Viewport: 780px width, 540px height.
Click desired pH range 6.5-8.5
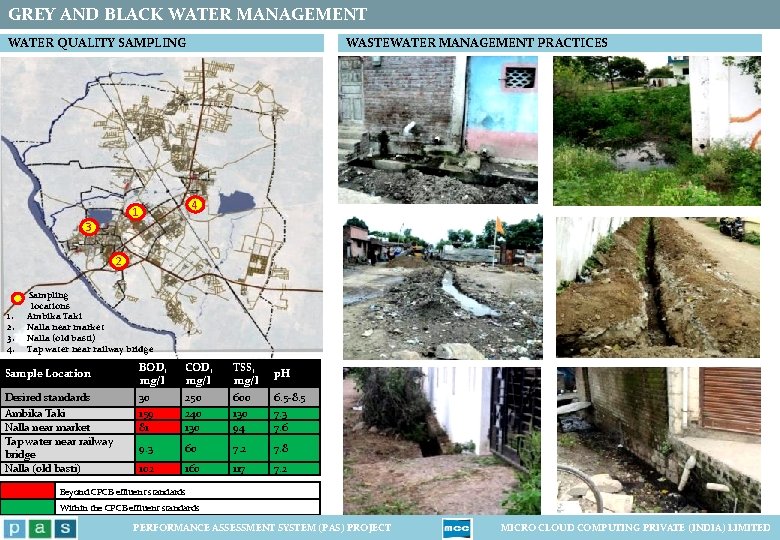point(289,398)
